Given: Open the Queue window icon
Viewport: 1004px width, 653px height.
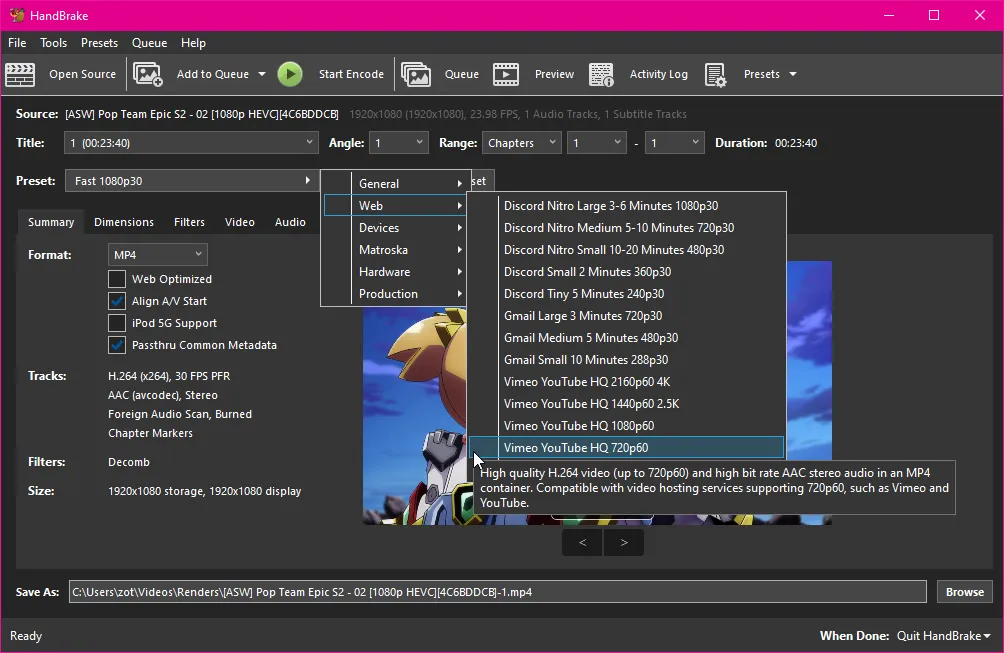Looking at the screenshot, I should coord(417,74).
